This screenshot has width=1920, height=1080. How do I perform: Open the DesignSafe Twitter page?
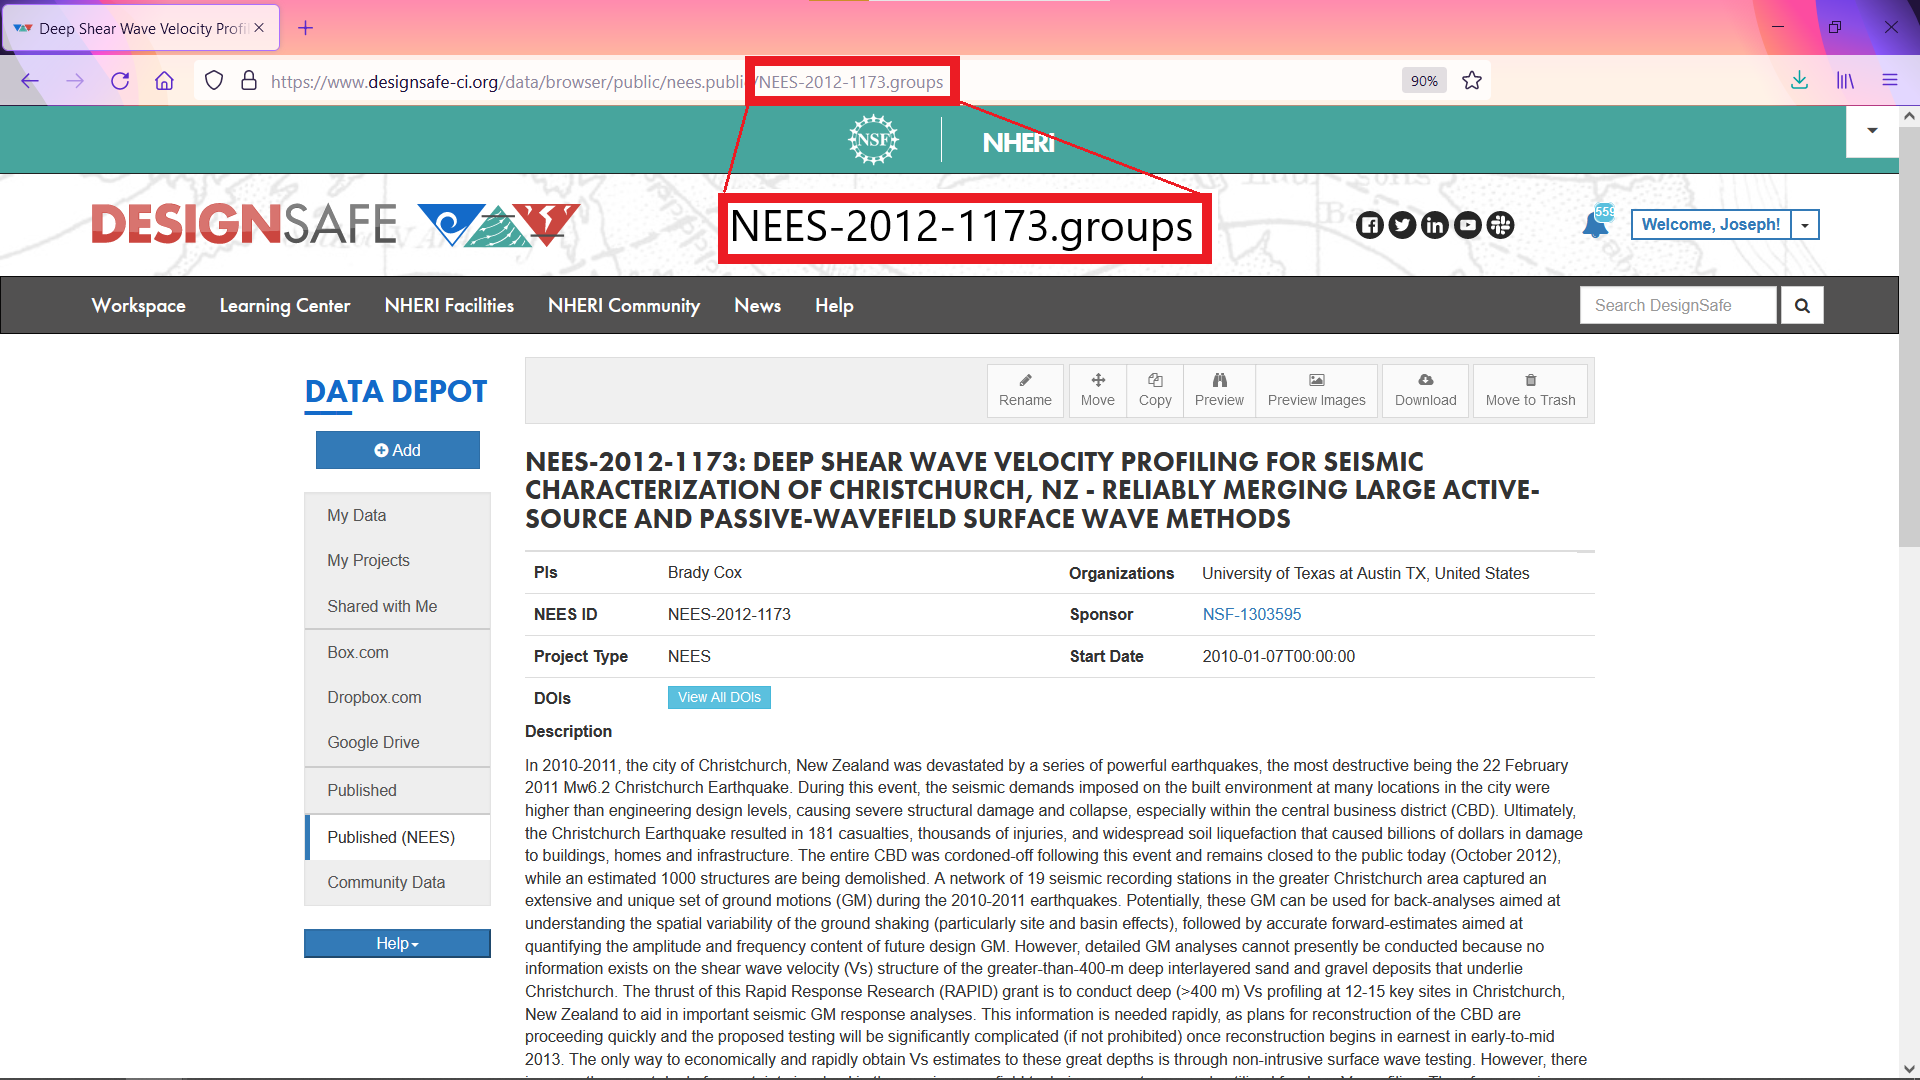1402,225
